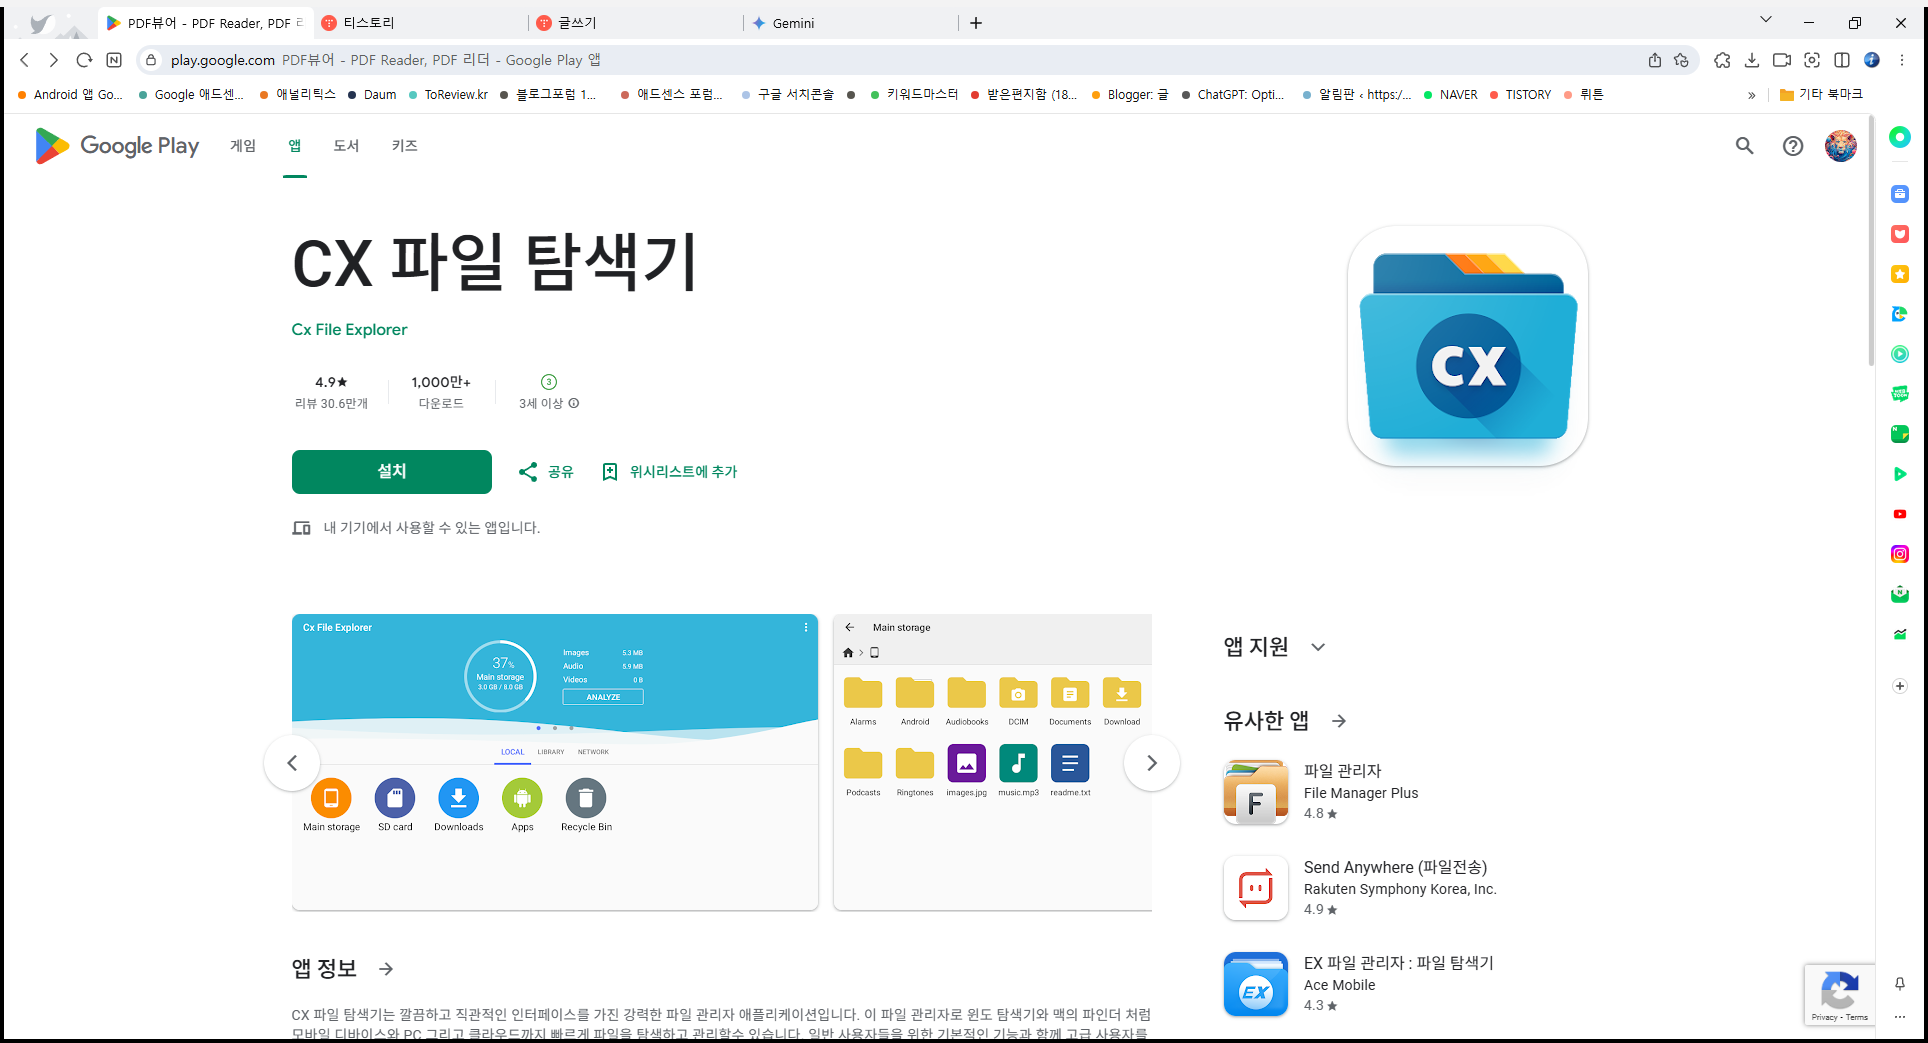
Task: Open the NAVER bookmark
Action: (x=1451, y=95)
